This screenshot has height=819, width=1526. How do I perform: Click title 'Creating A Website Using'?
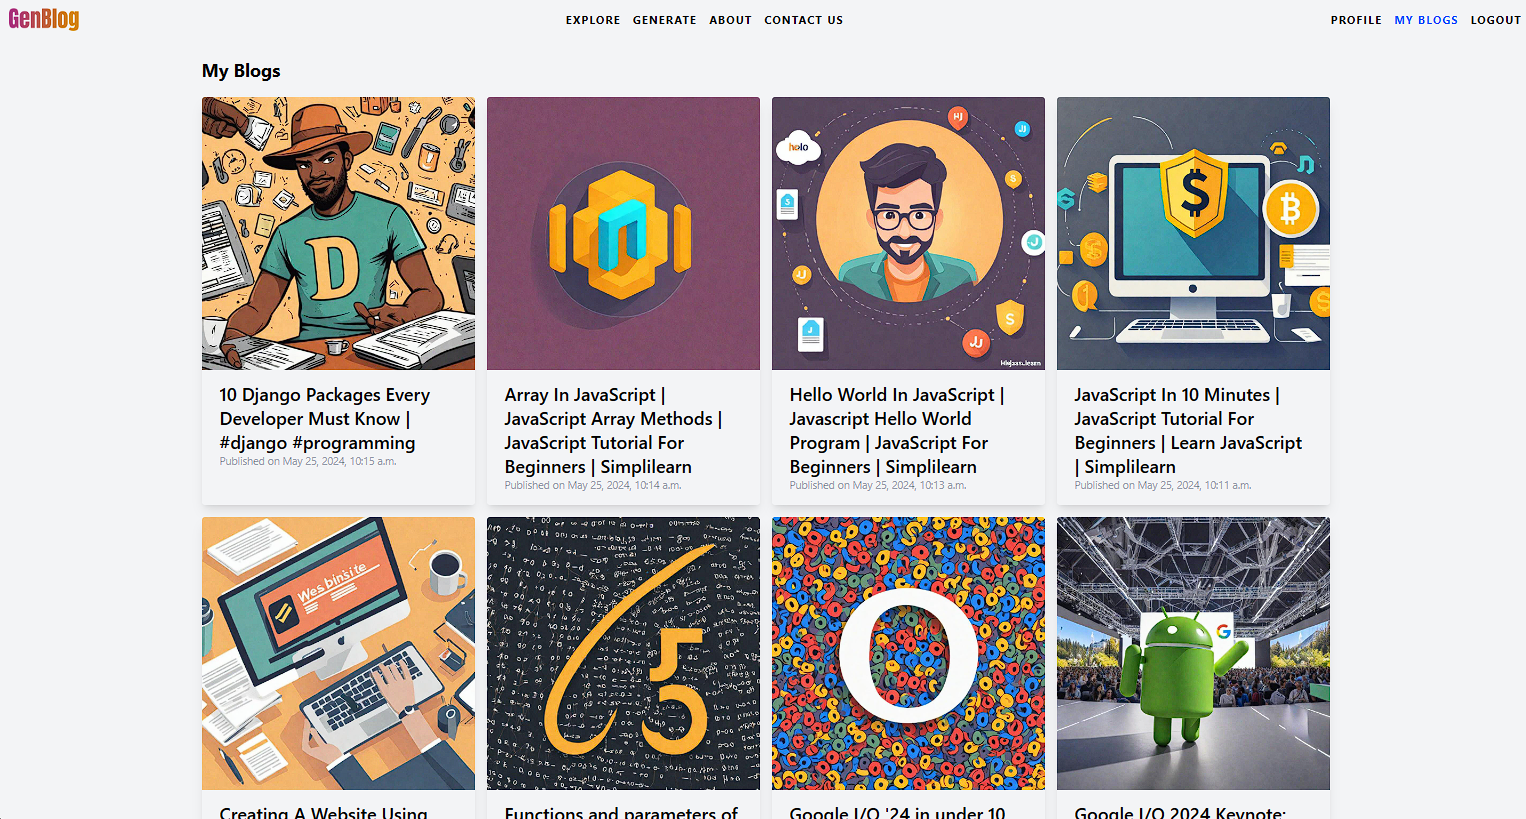[323, 812]
